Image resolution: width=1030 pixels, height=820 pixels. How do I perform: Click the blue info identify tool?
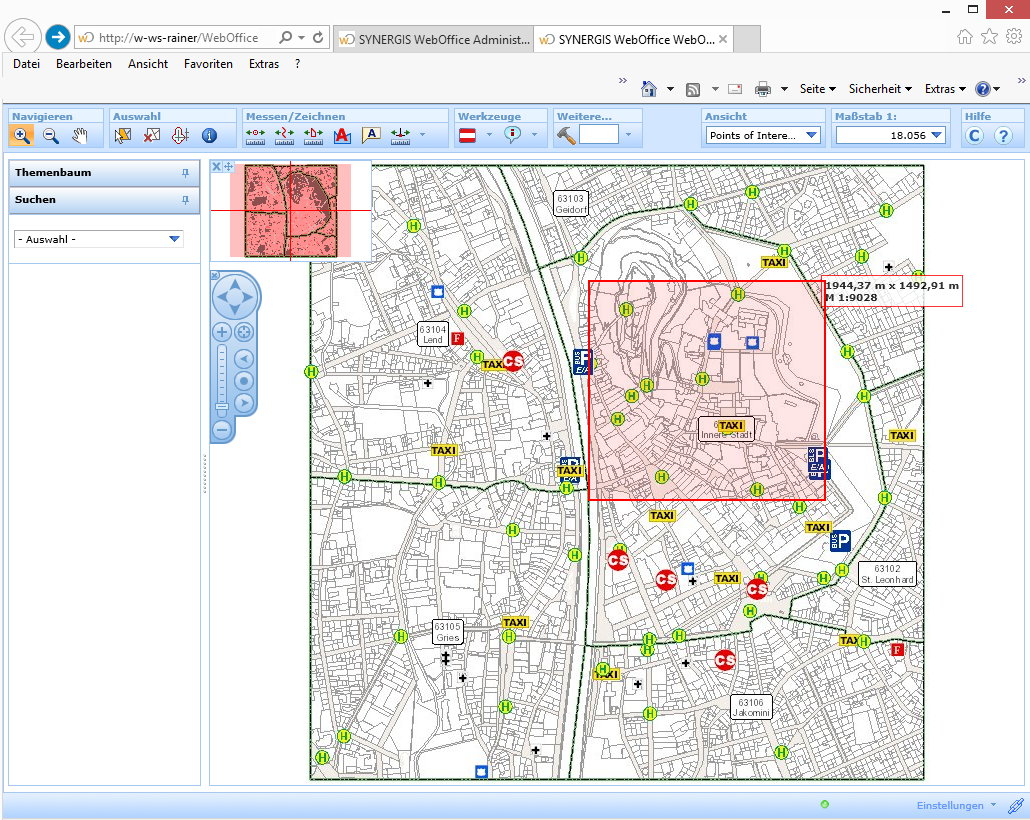pyautogui.click(x=209, y=136)
